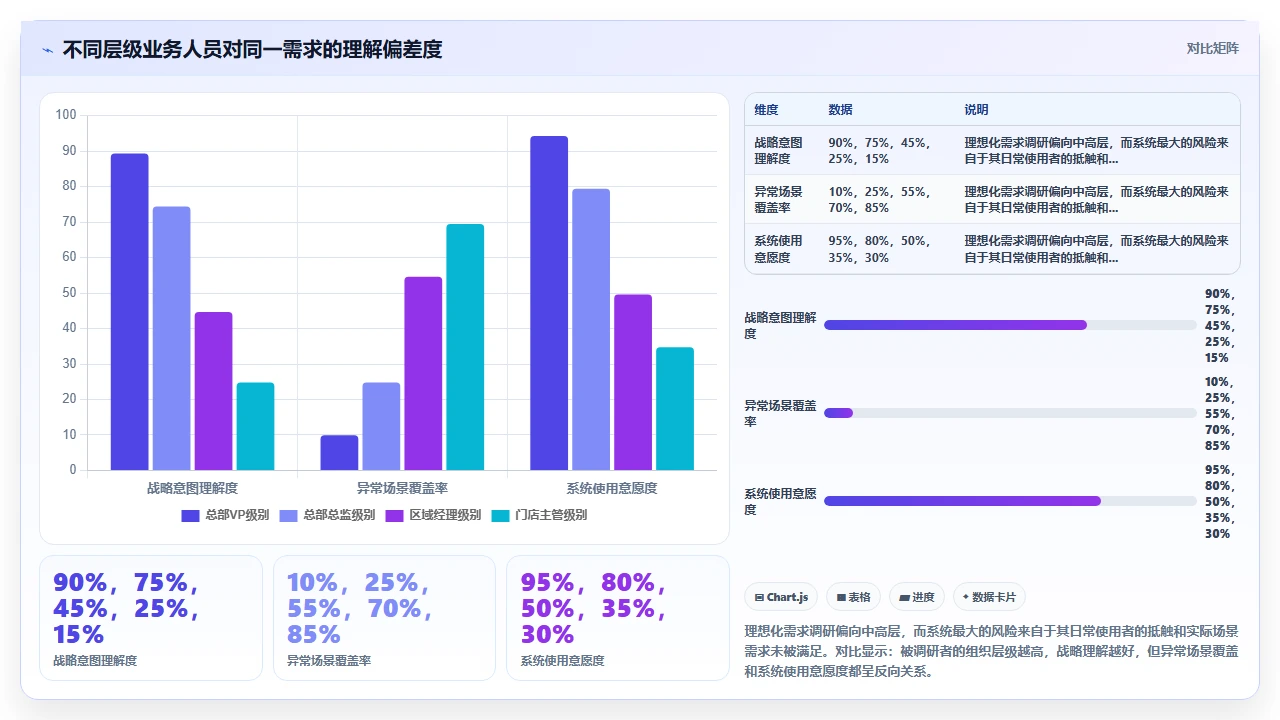Toggle the 总部VP级别 legend series
The width and height of the screenshot is (1280, 720).
(x=225, y=515)
